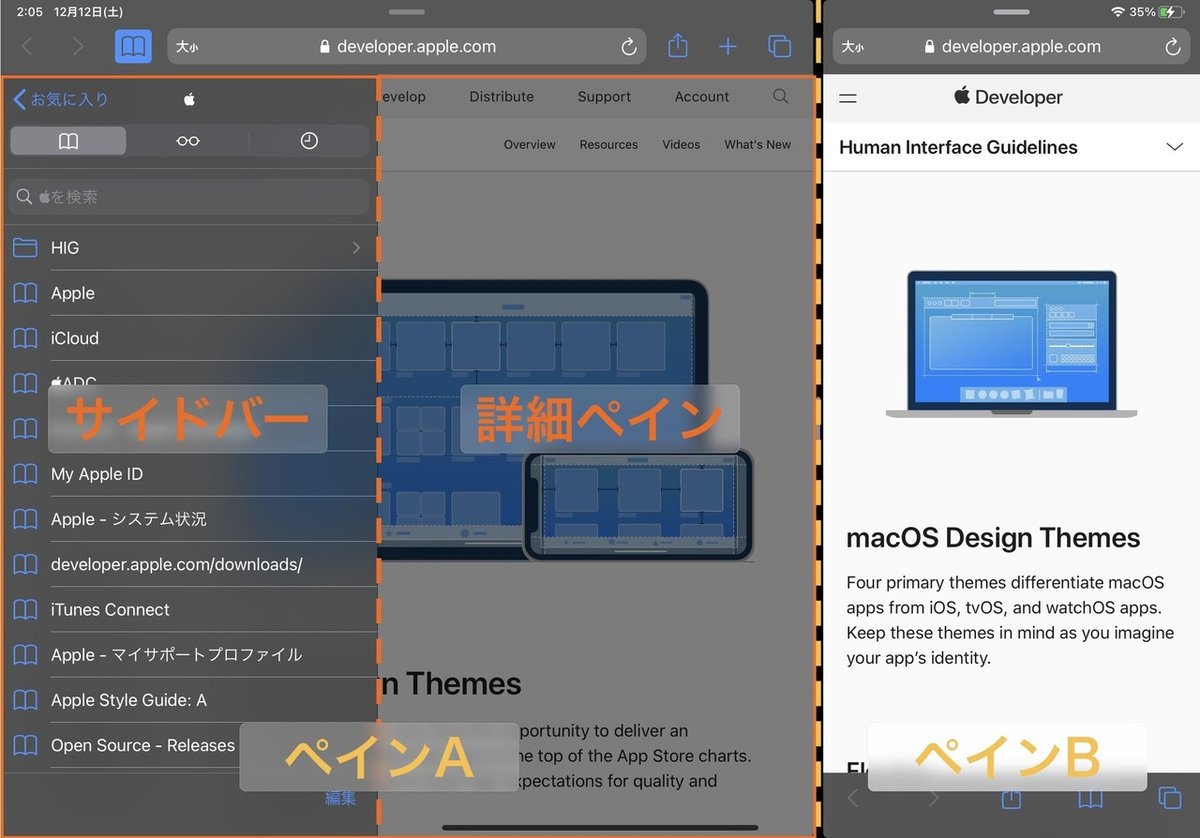Open Support in the website navigation
The height and width of the screenshot is (838, 1200).
tap(604, 97)
